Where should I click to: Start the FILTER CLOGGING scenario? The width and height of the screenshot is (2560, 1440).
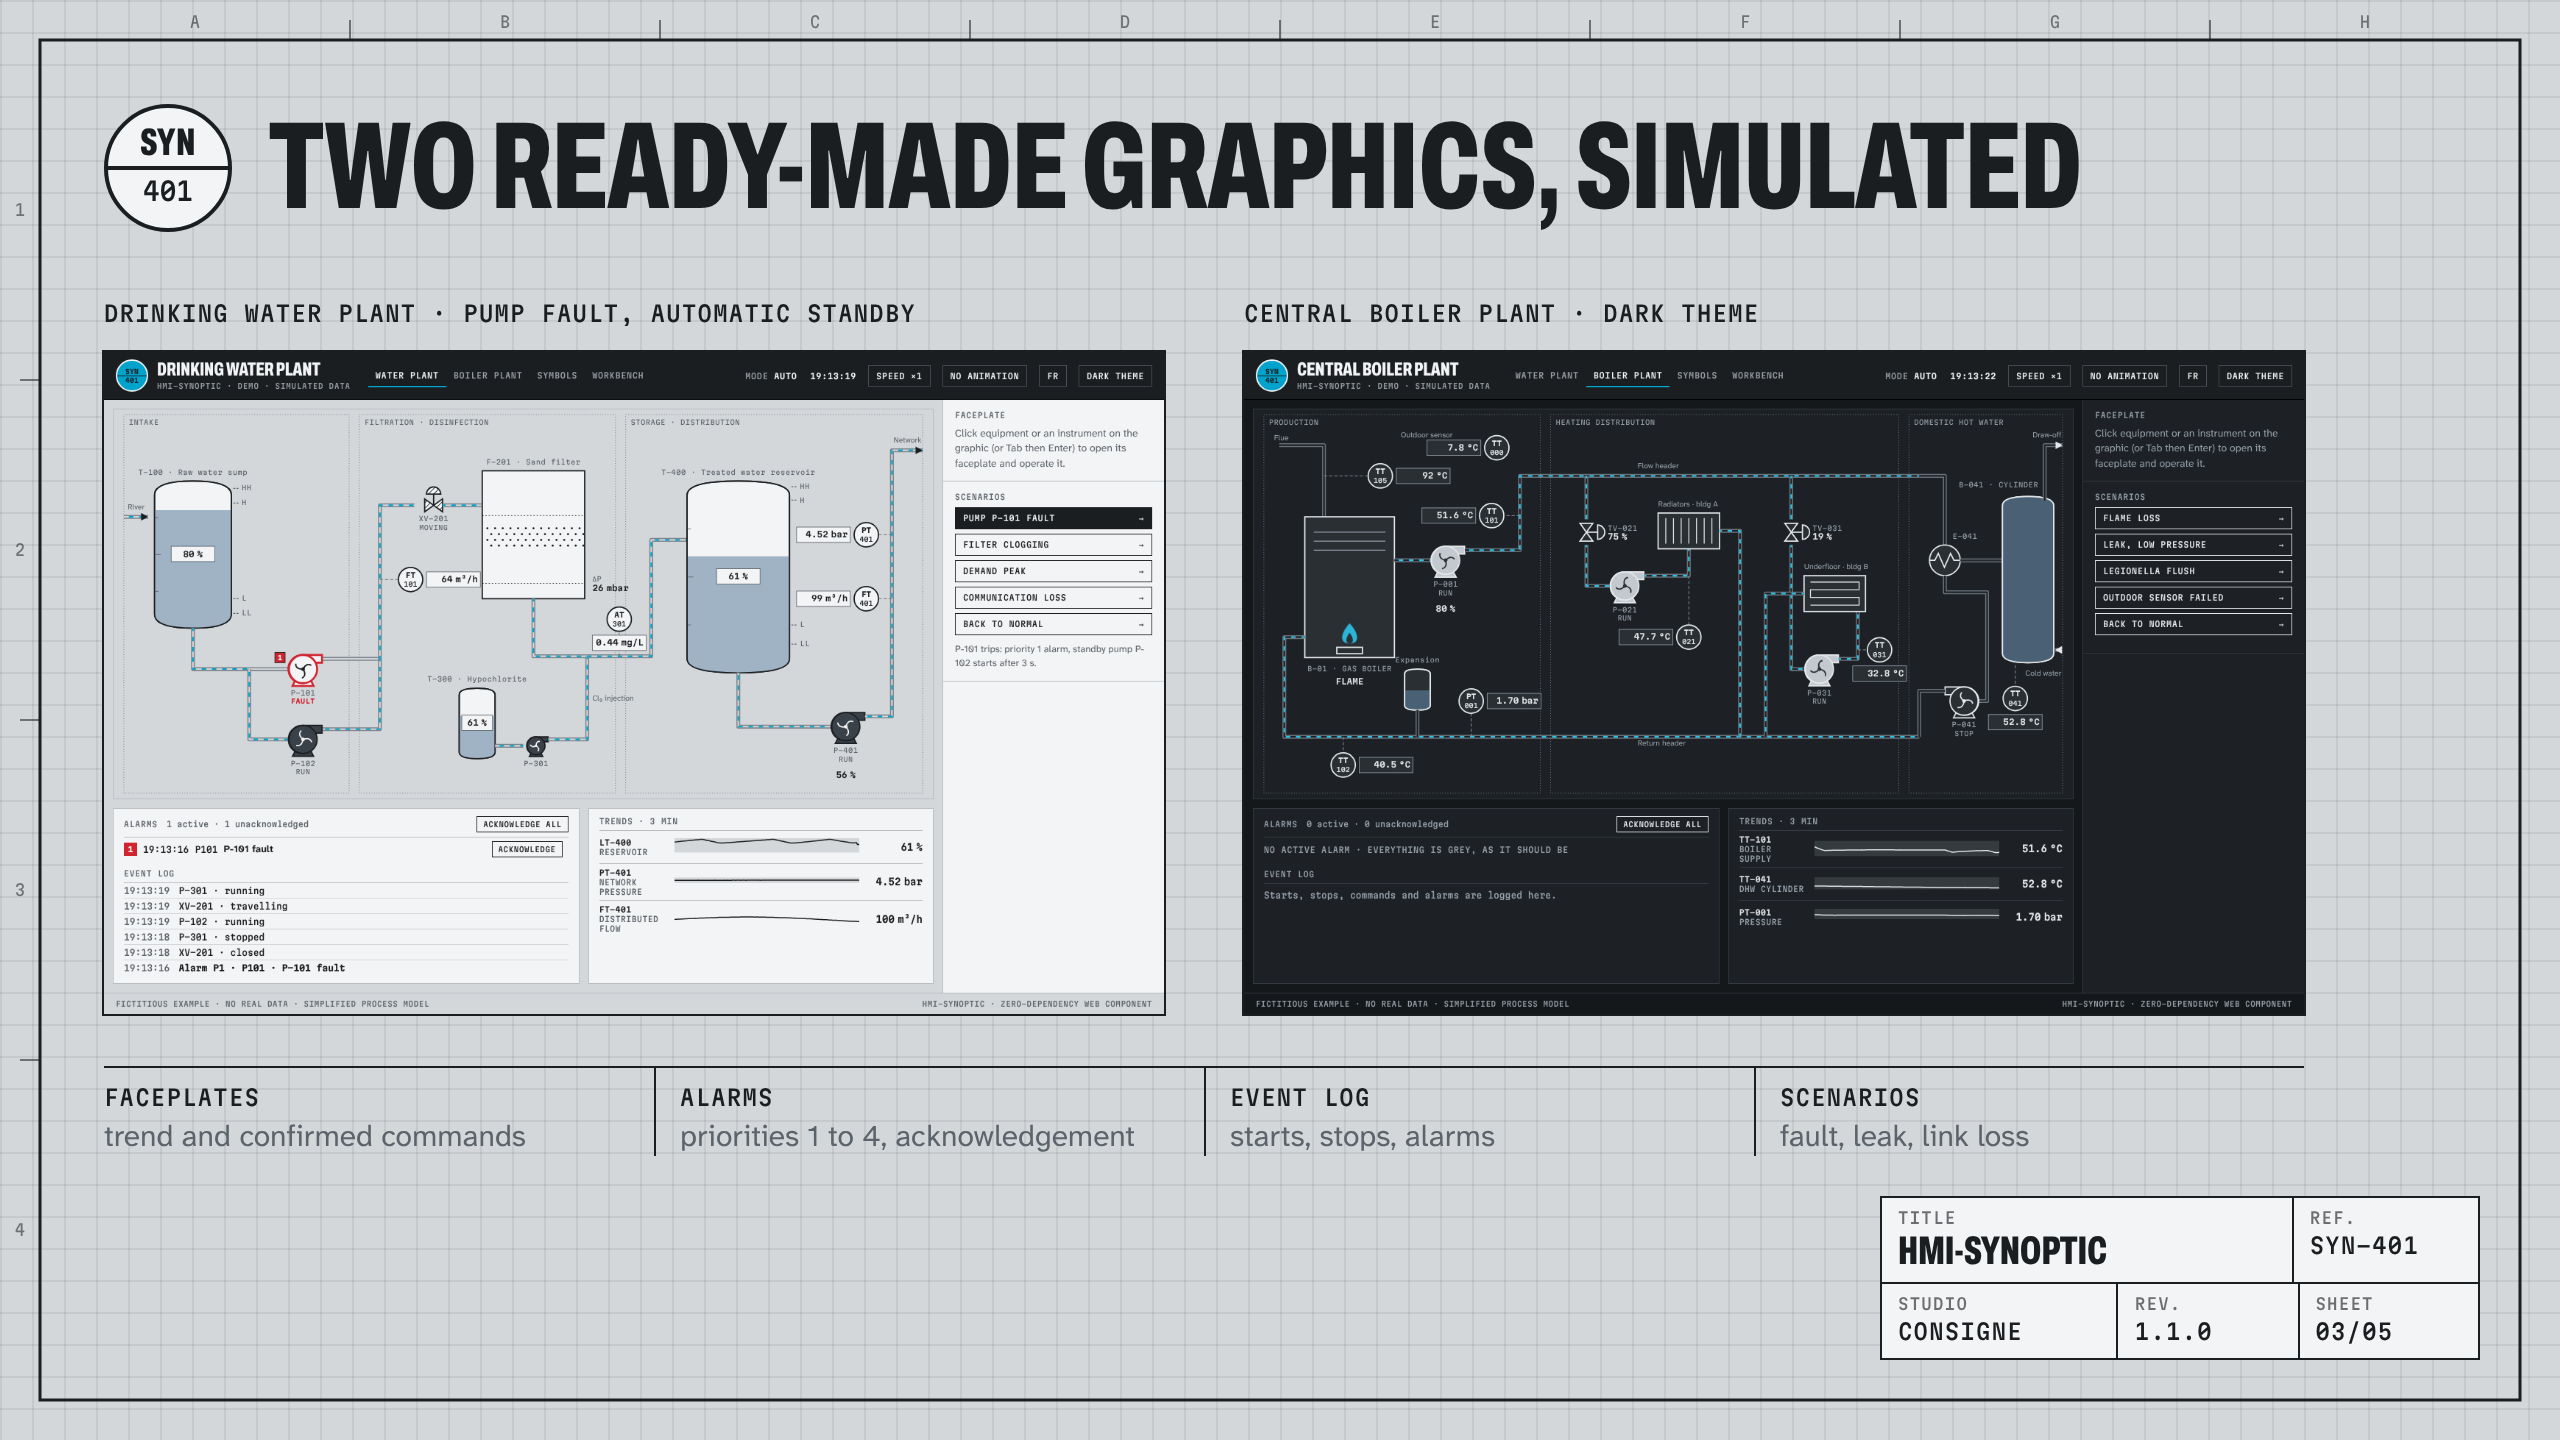point(1053,545)
